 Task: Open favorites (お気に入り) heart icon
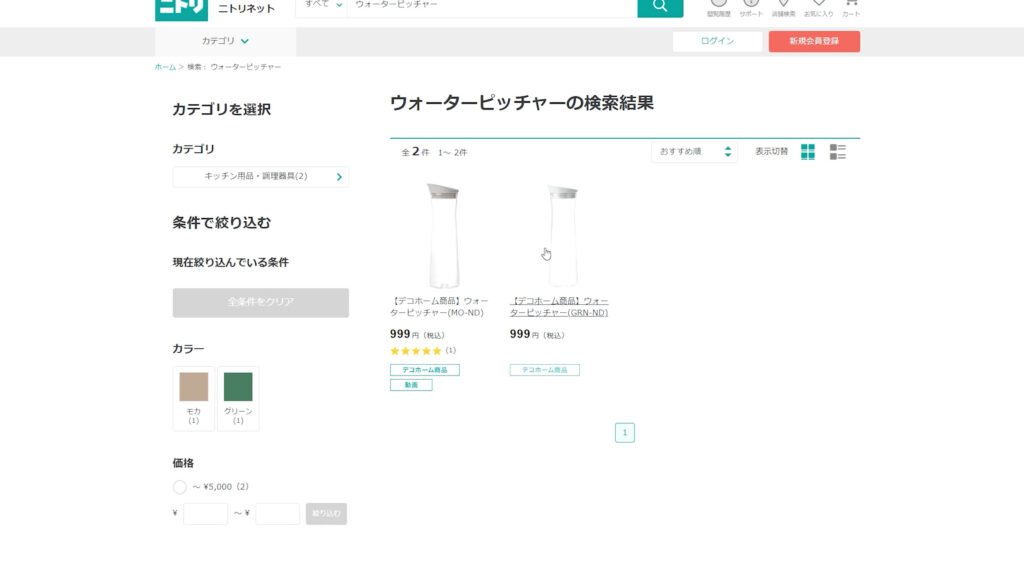(x=818, y=4)
